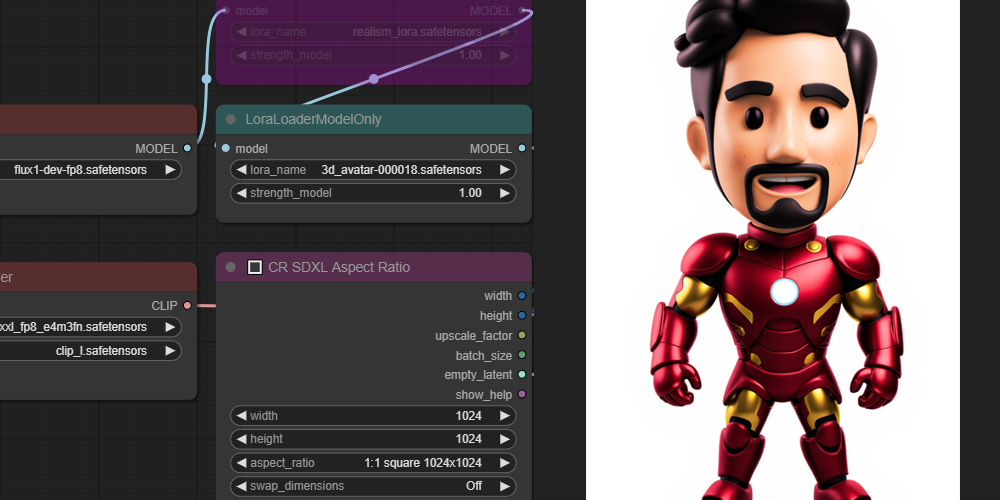Decrease strength_model in LoraLoaderModelOnly node
Image resolution: width=1000 pixels, height=500 pixels.
241,193
